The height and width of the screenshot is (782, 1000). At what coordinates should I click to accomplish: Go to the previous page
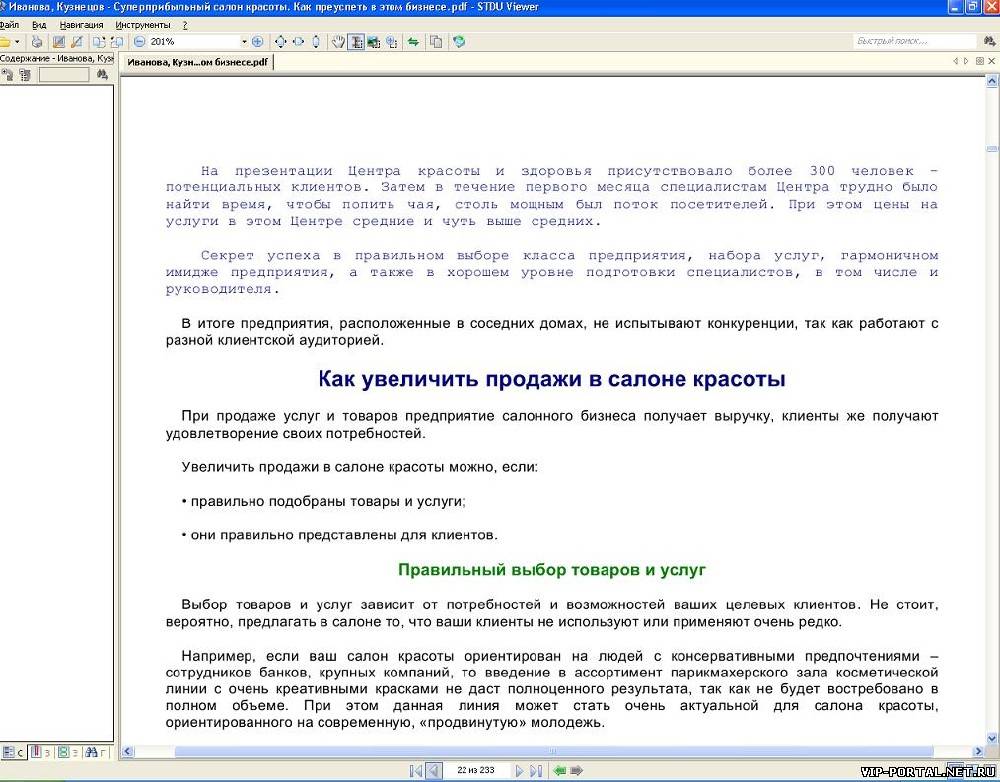(x=433, y=771)
